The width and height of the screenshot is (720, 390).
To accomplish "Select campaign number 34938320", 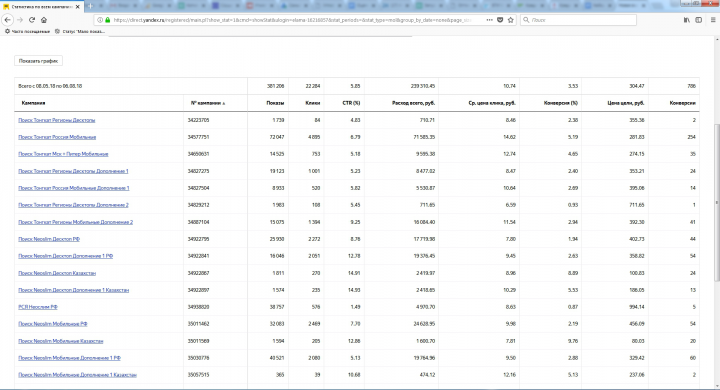I will pyautogui.click(x=198, y=307).
